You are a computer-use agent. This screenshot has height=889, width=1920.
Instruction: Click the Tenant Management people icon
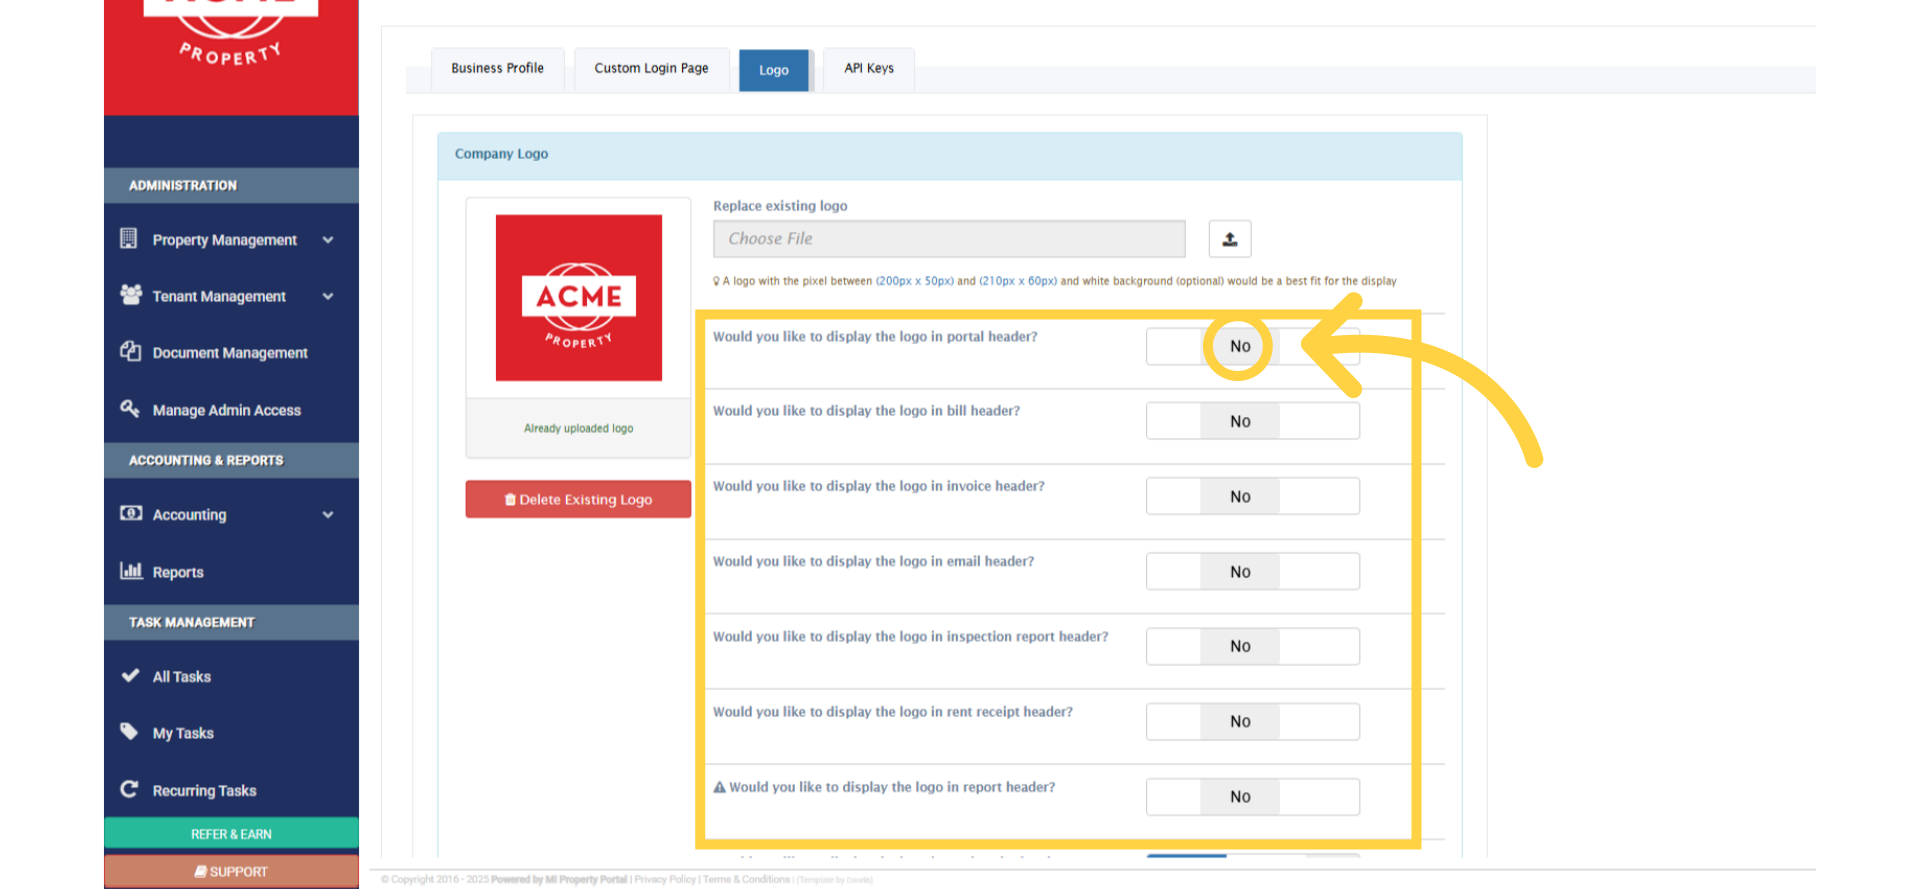(131, 294)
